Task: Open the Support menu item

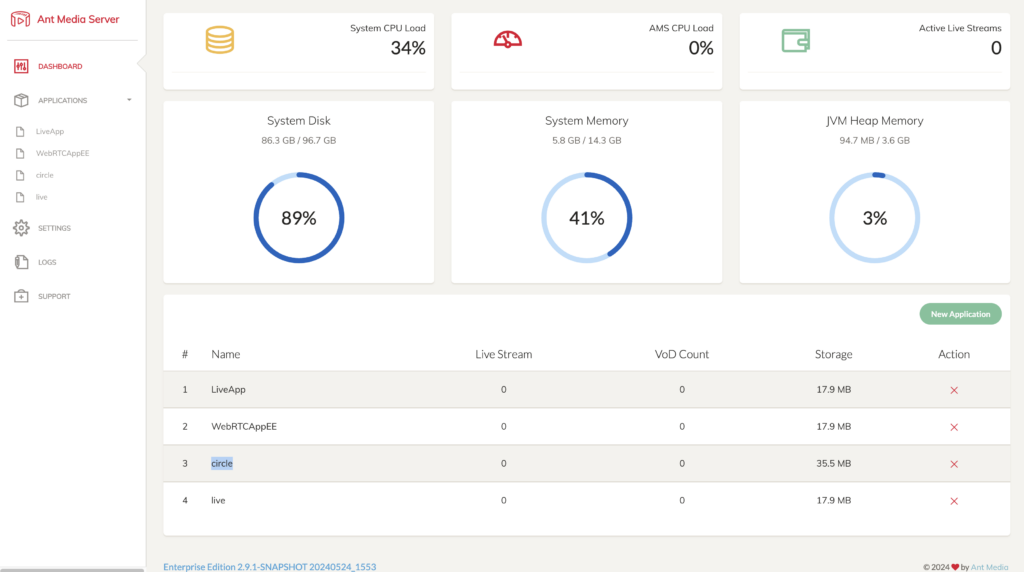Action: click(x=54, y=296)
